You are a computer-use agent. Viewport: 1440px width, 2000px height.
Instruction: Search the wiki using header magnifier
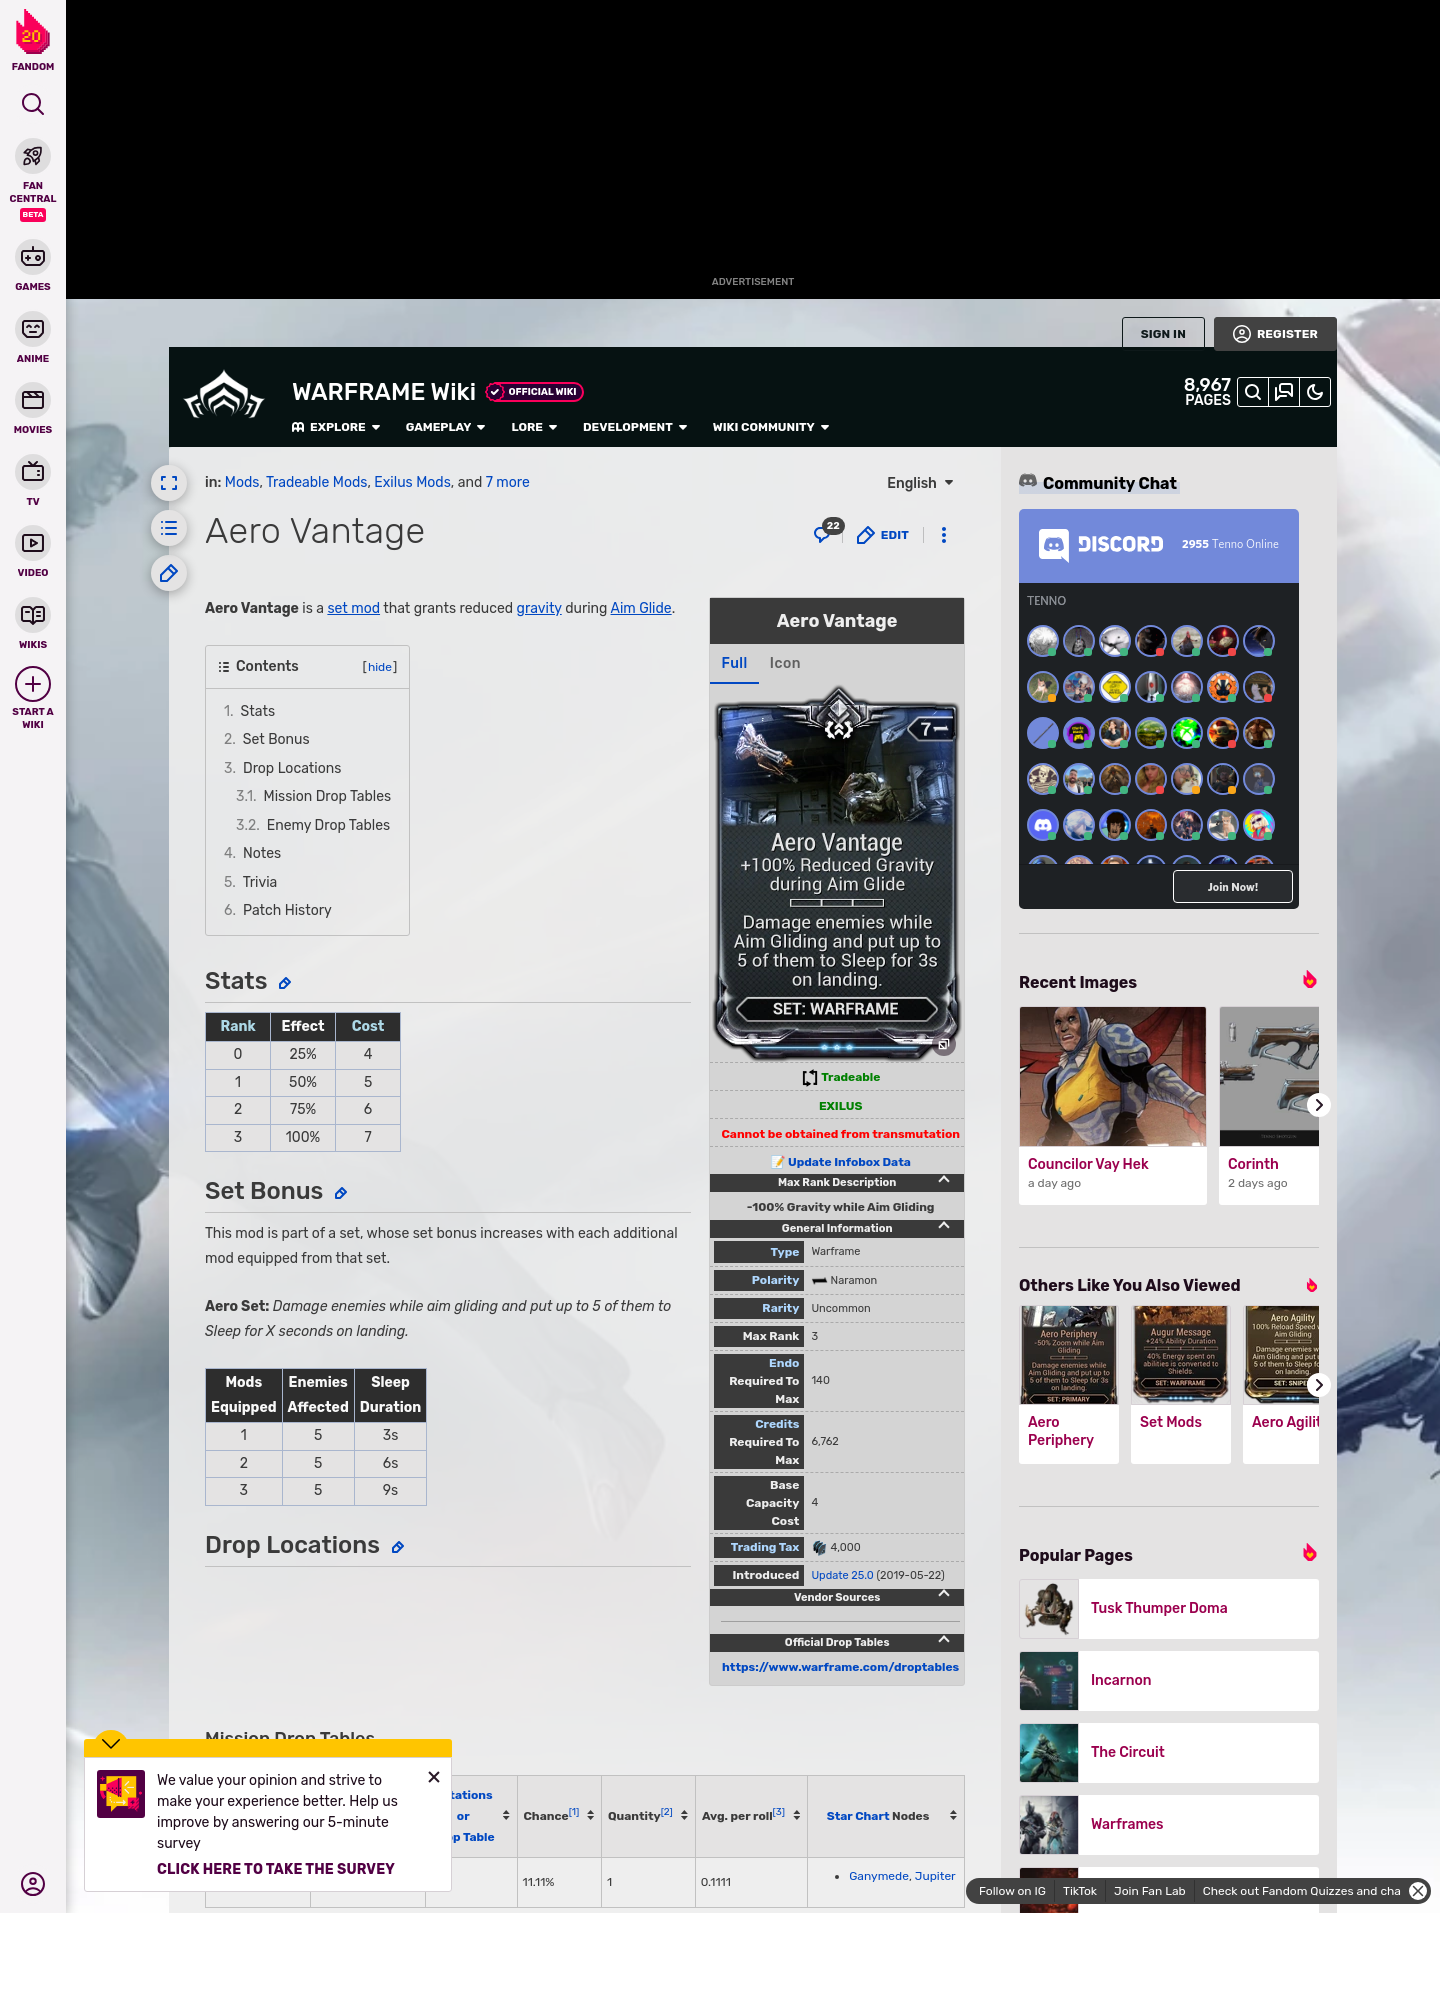coord(1253,392)
